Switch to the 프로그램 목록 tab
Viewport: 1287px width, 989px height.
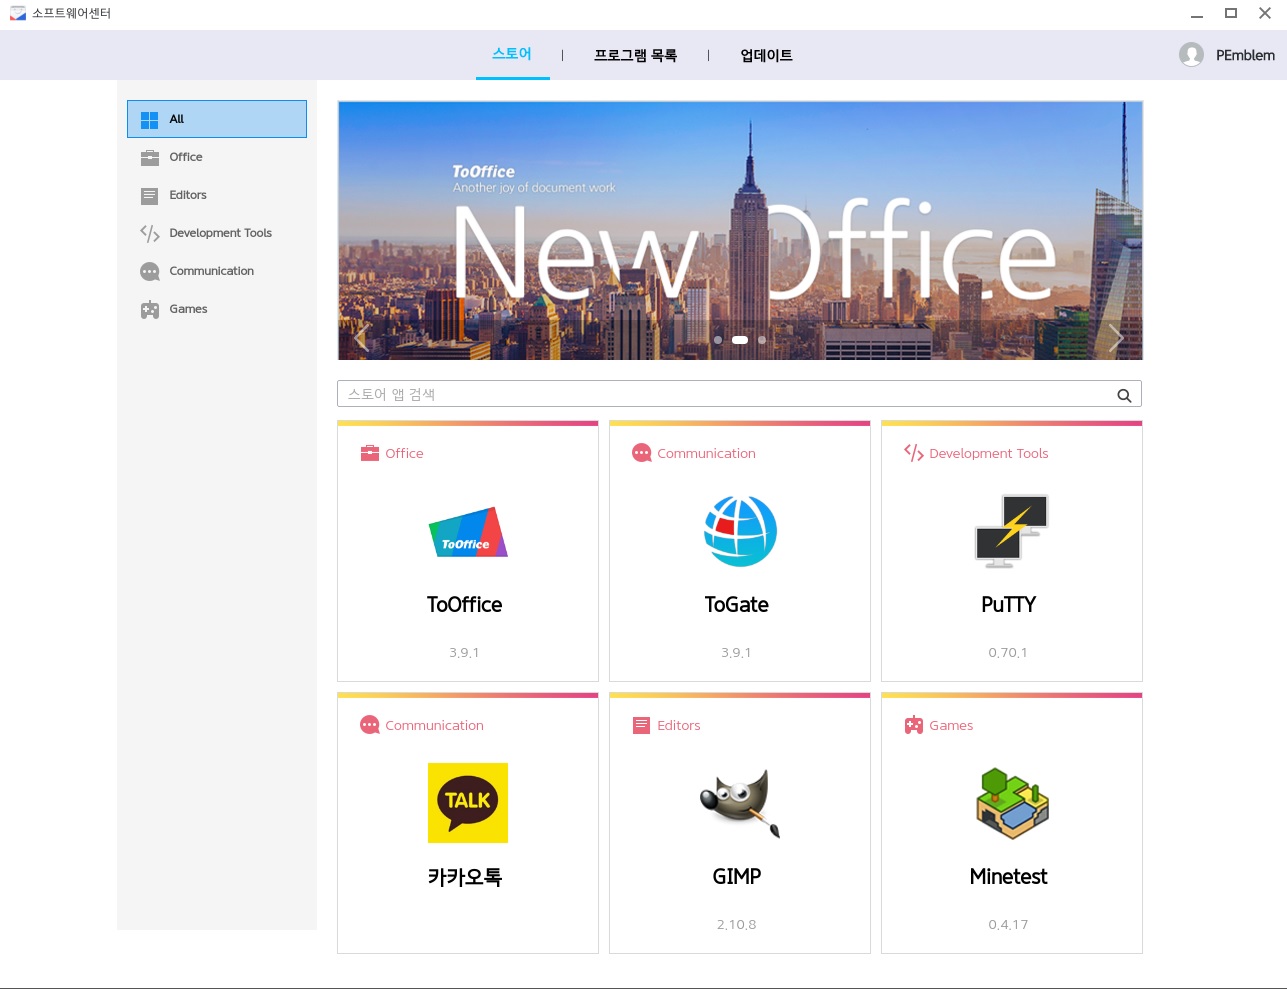click(x=635, y=56)
